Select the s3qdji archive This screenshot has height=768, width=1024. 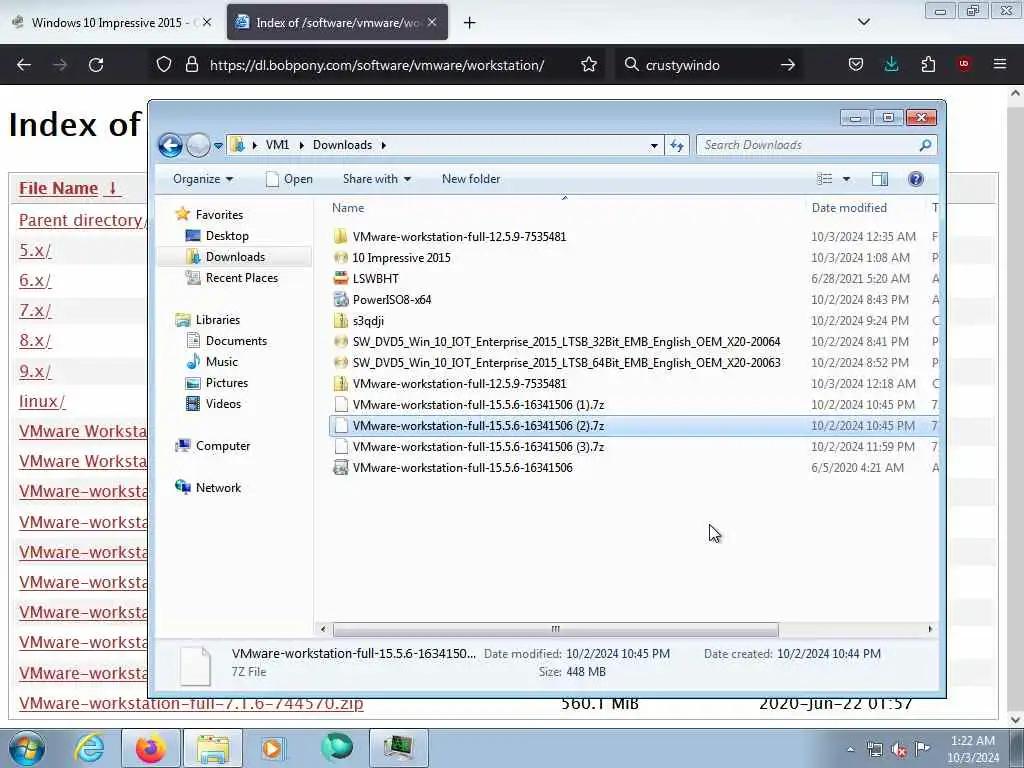click(x=359, y=321)
